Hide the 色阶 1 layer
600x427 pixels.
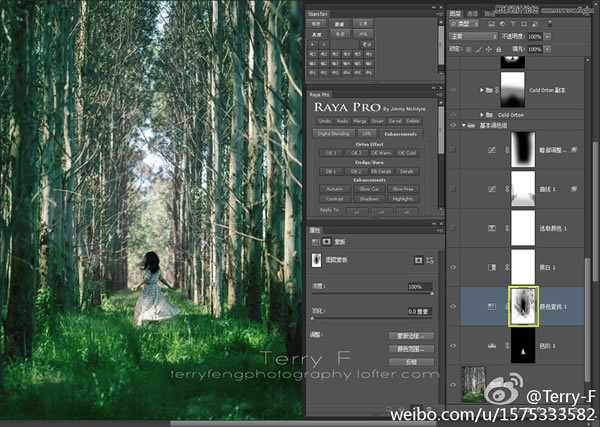[453, 346]
